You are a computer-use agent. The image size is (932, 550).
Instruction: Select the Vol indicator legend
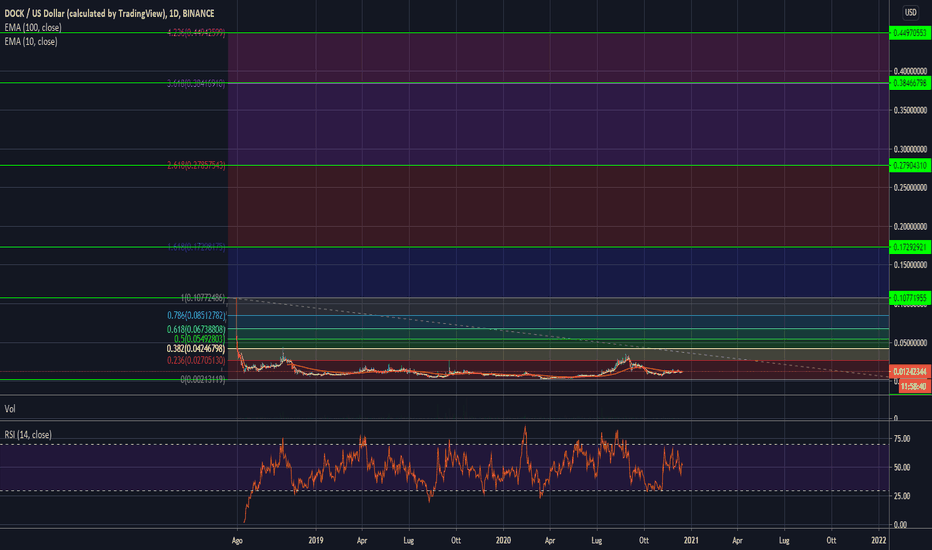point(10,409)
